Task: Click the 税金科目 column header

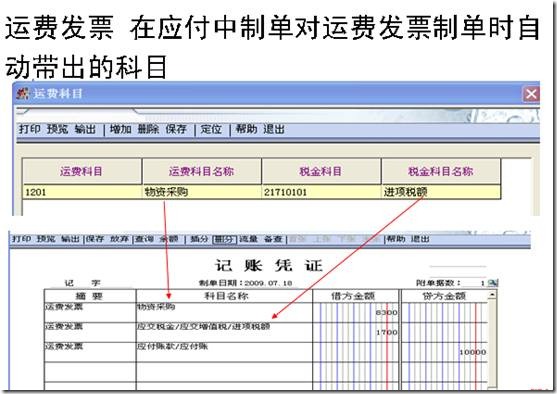Action: pyautogui.click(x=321, y=171)
